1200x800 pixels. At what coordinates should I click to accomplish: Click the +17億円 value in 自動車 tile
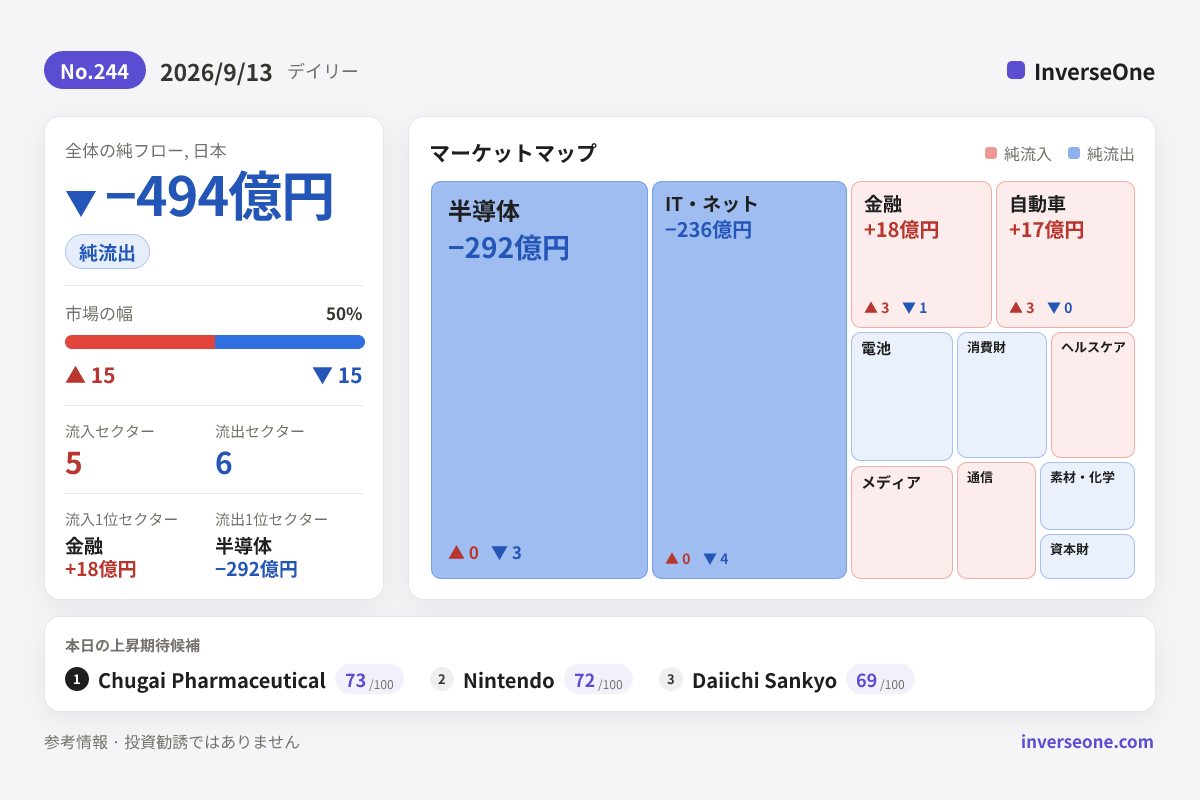[x=1046, y=230]
